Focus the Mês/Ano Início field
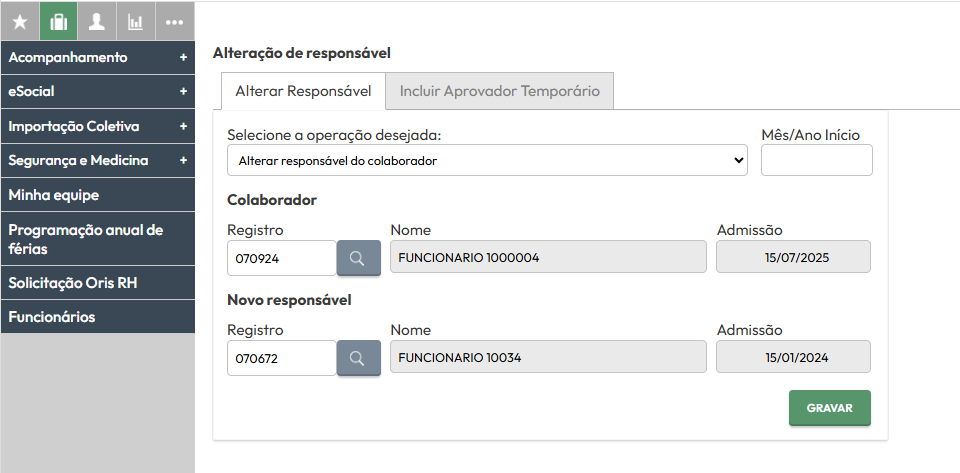Screen dimensions: 960x473 point(817,160)
